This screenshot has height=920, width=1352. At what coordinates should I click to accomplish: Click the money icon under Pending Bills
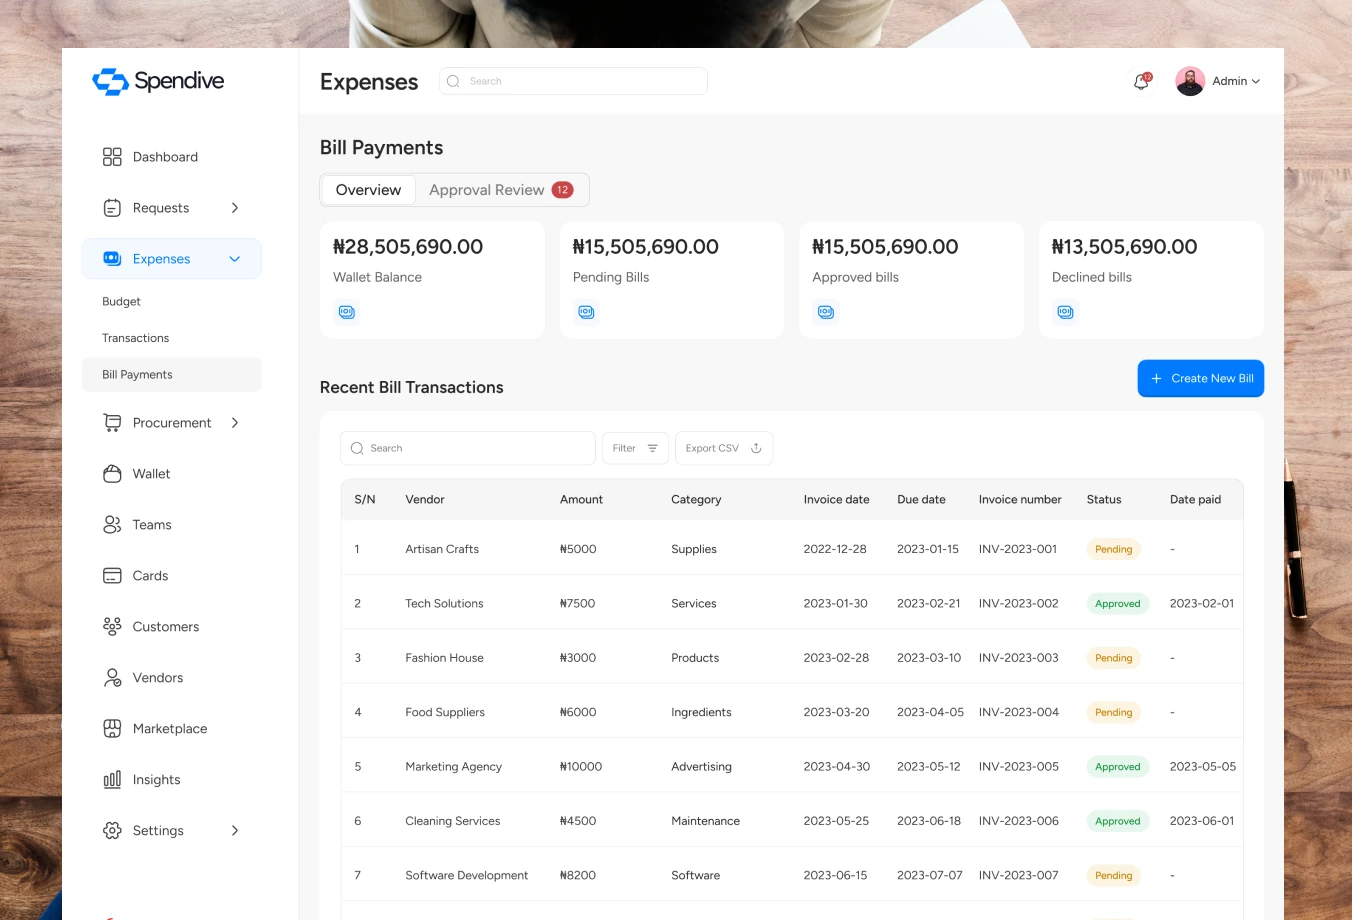[x=586, y=312]
